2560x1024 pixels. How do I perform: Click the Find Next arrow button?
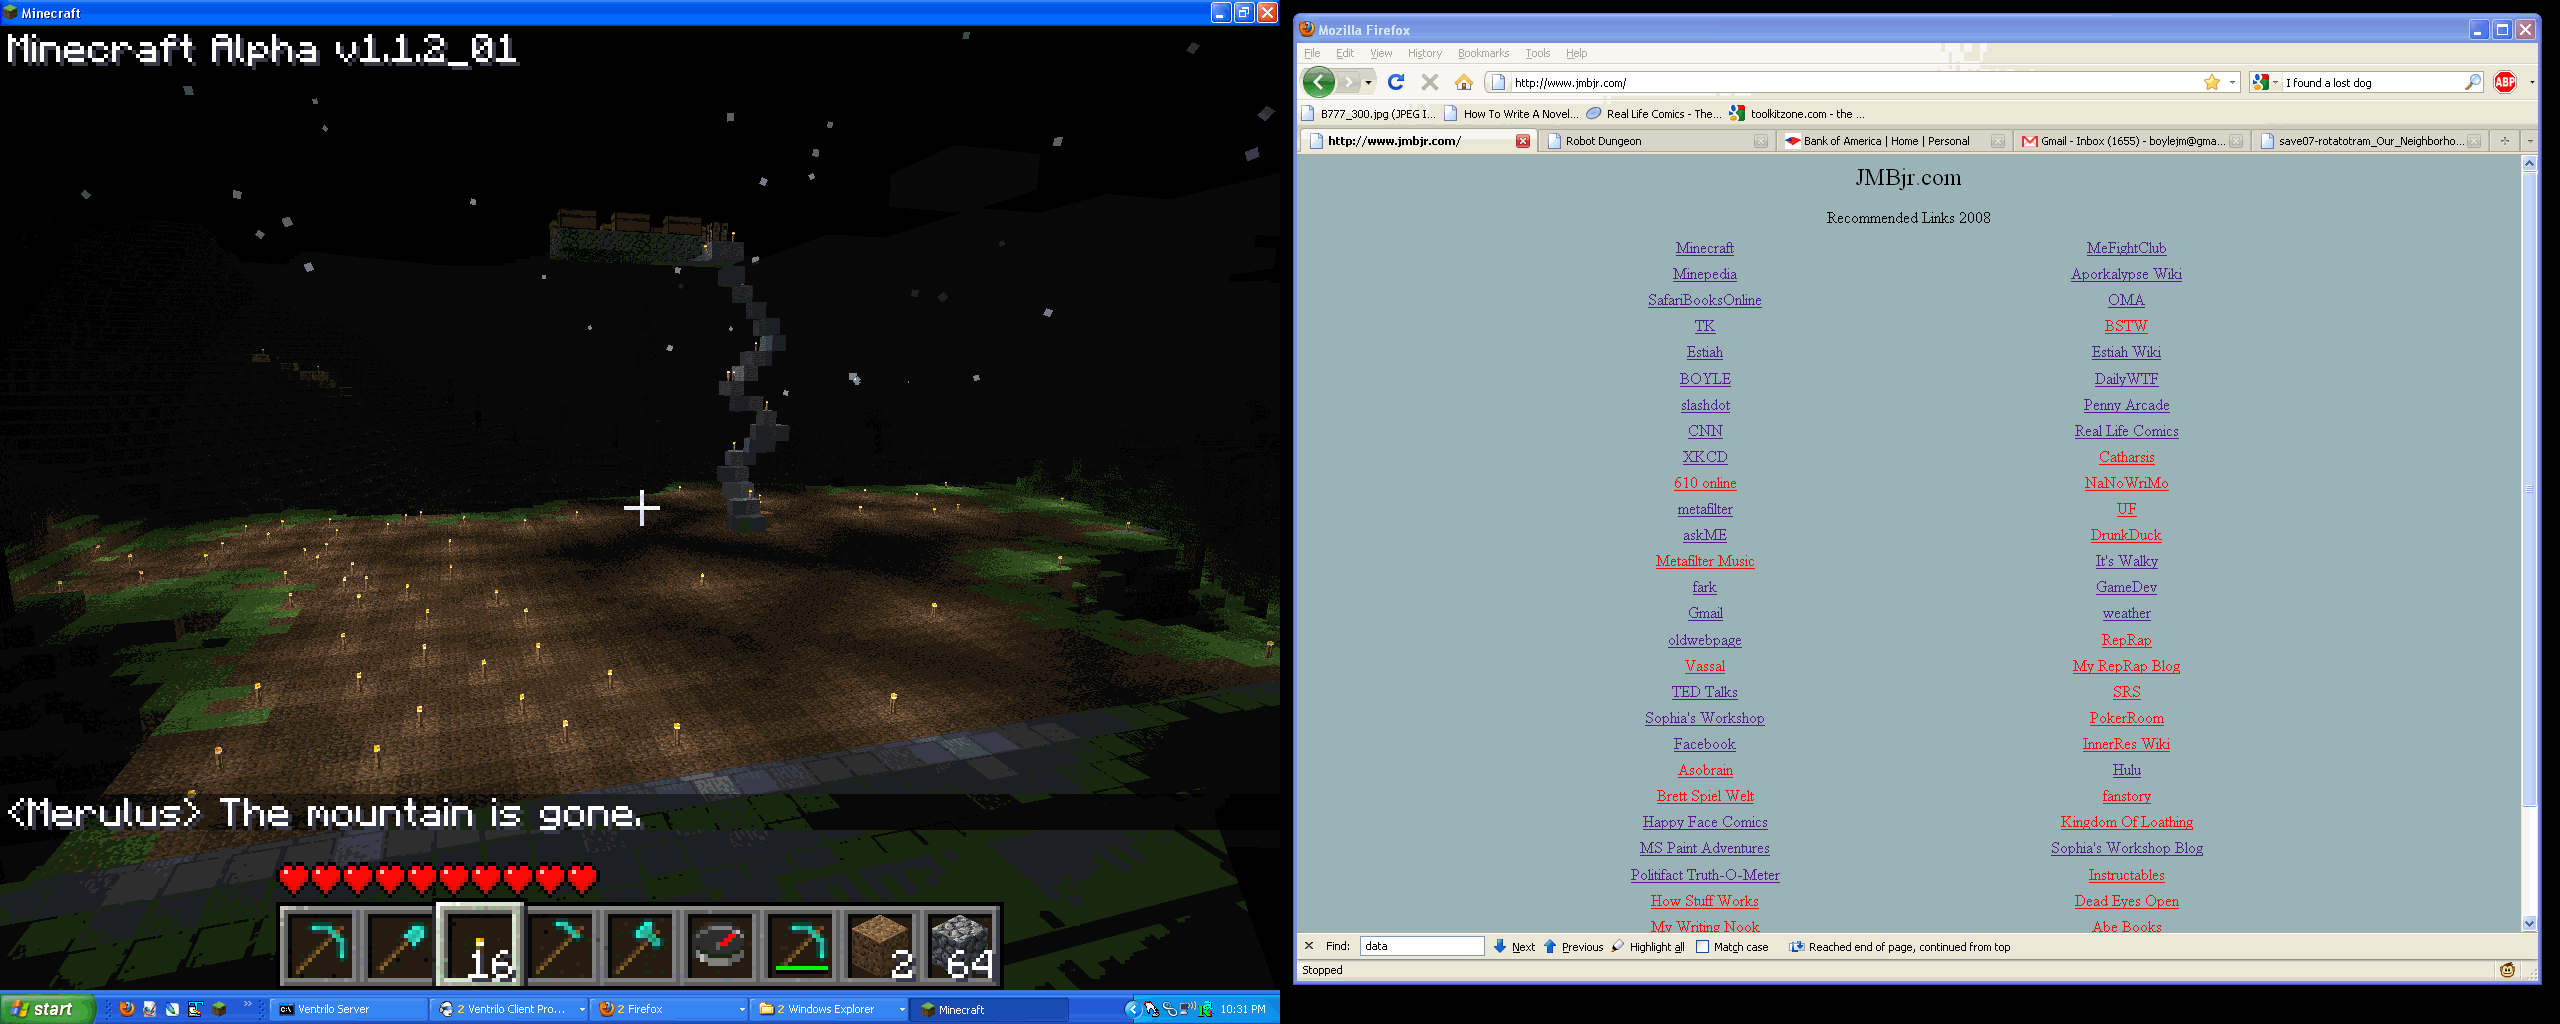[x=1514, y=946]
